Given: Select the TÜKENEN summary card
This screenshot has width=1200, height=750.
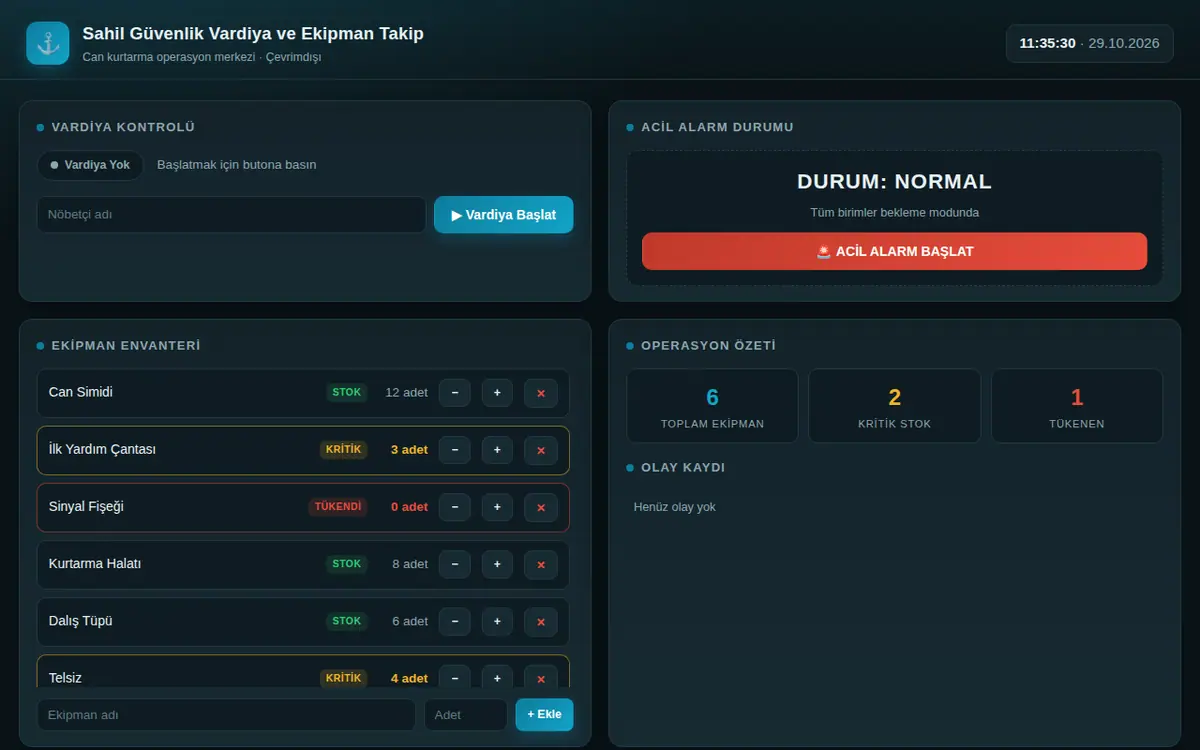Looking at the screenshot, I should click(x=1077, y=406).
